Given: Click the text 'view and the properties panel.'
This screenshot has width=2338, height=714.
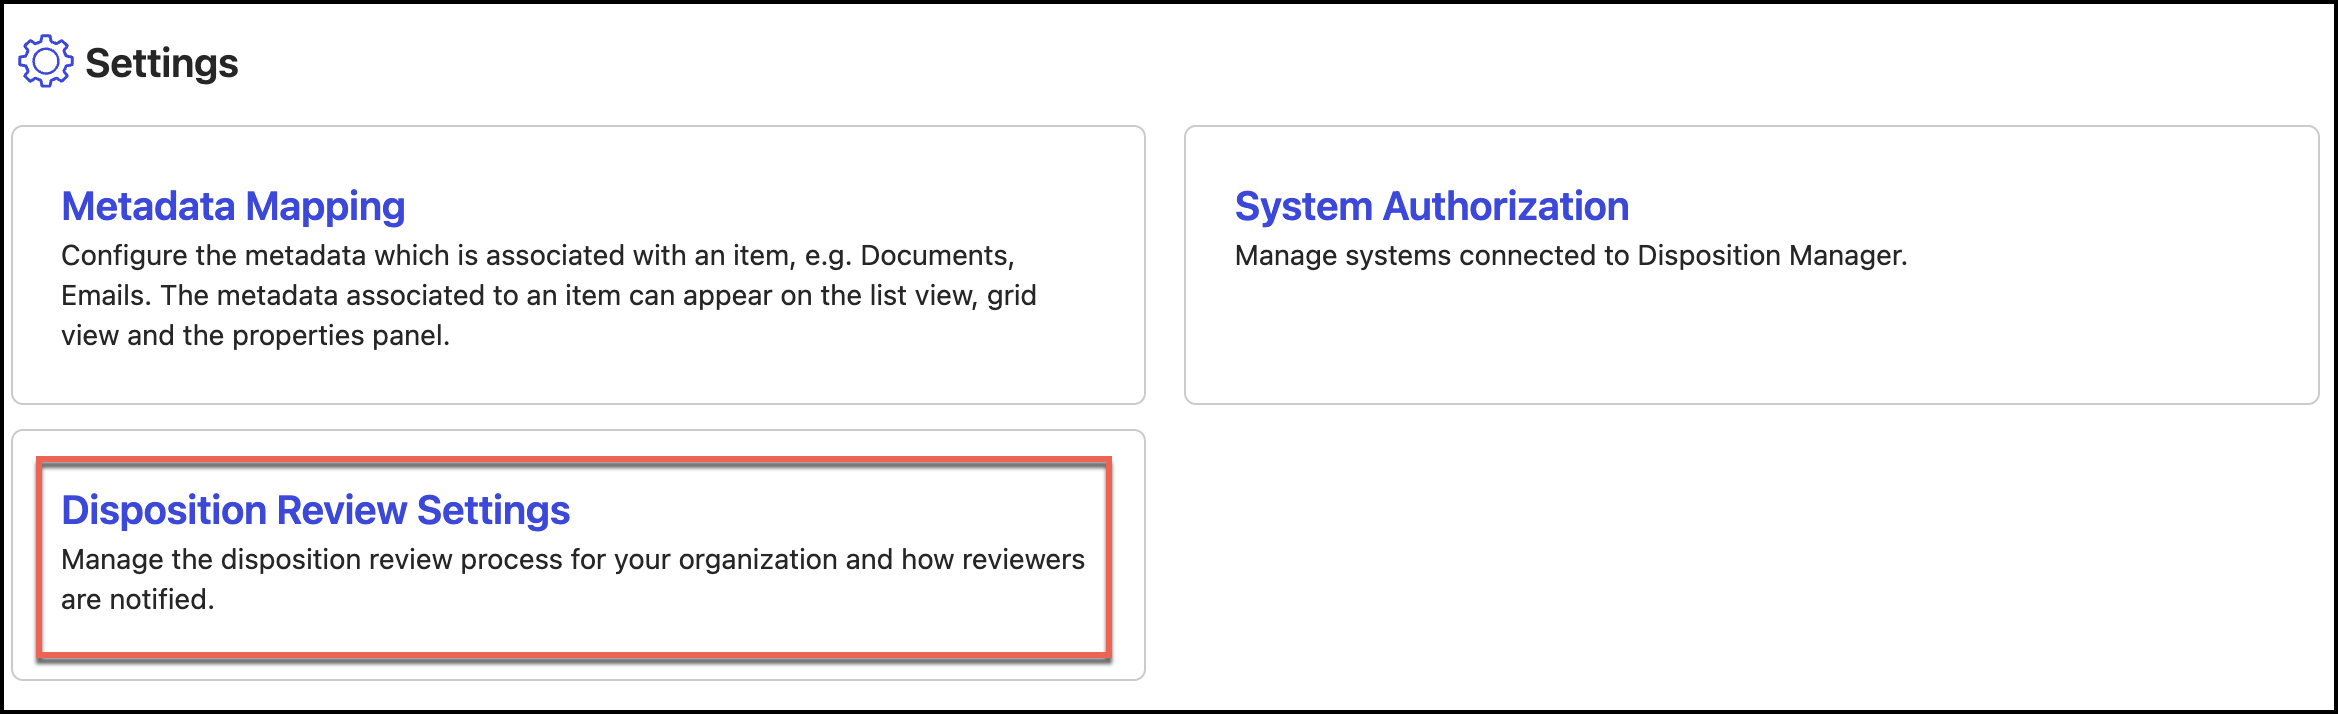Looking at the screenshot, I should (x=255, y=336).
